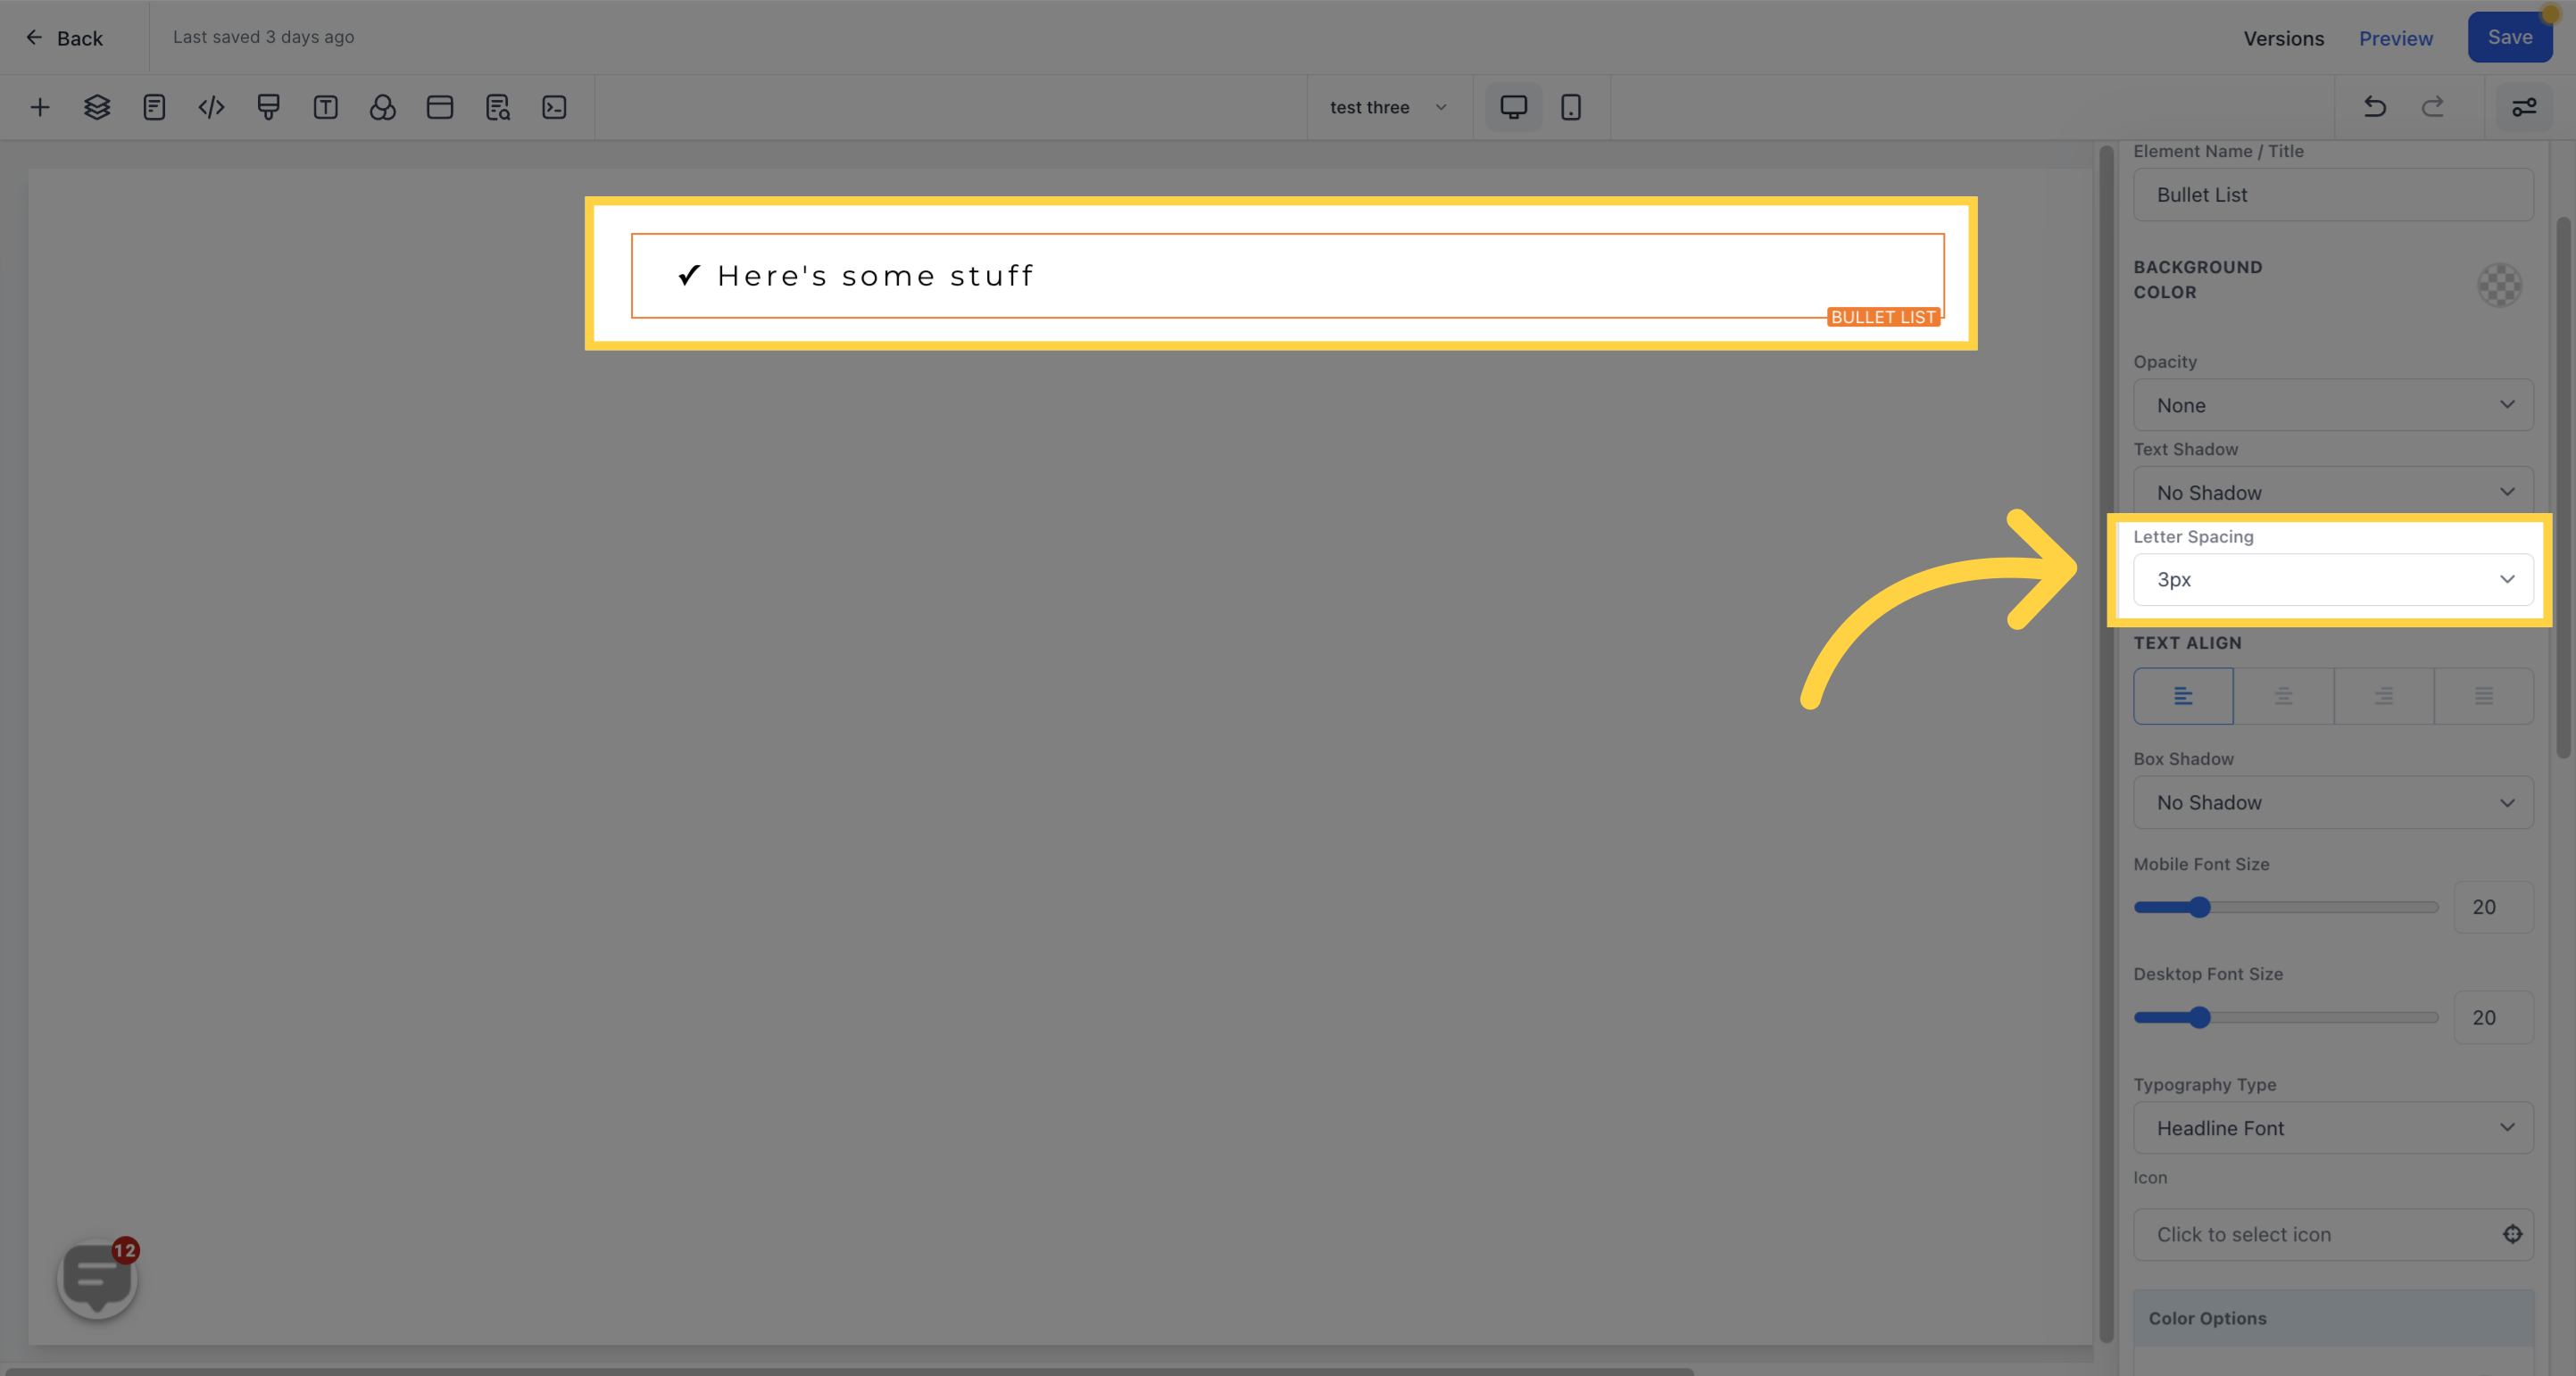Switch to desktop view icon
The image size is (2576, 1376).
click(1514, 107)
